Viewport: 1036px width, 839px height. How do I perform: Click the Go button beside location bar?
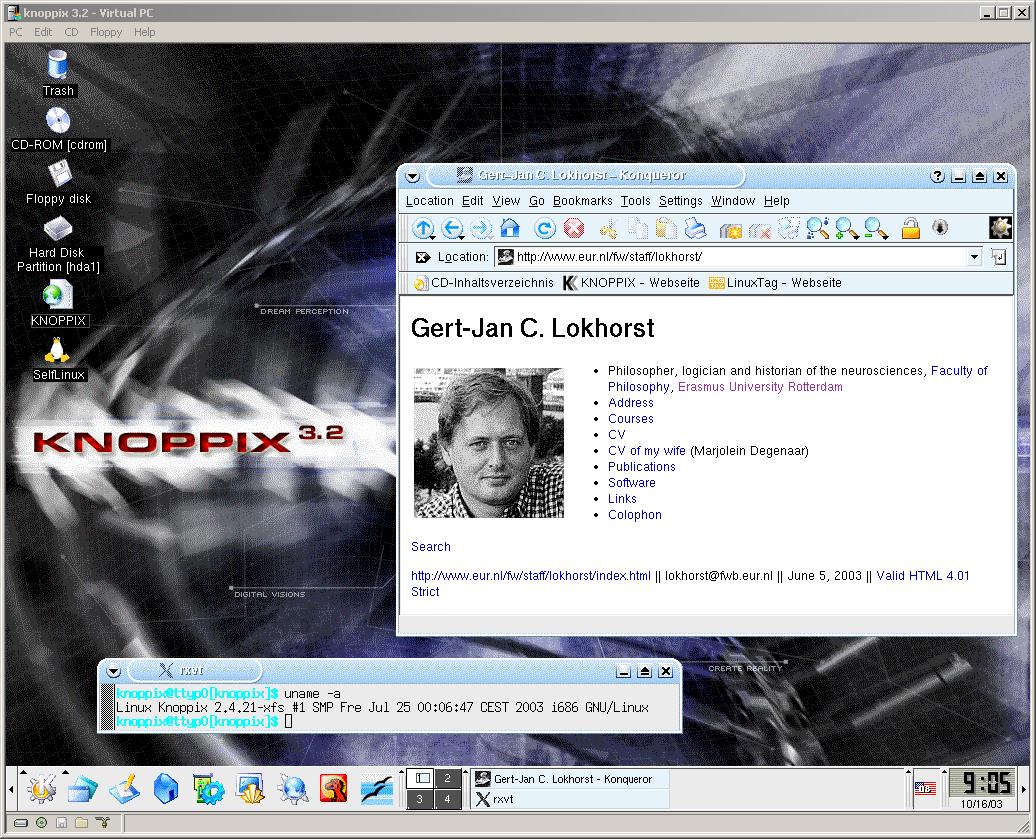click(x=998, y=257)
